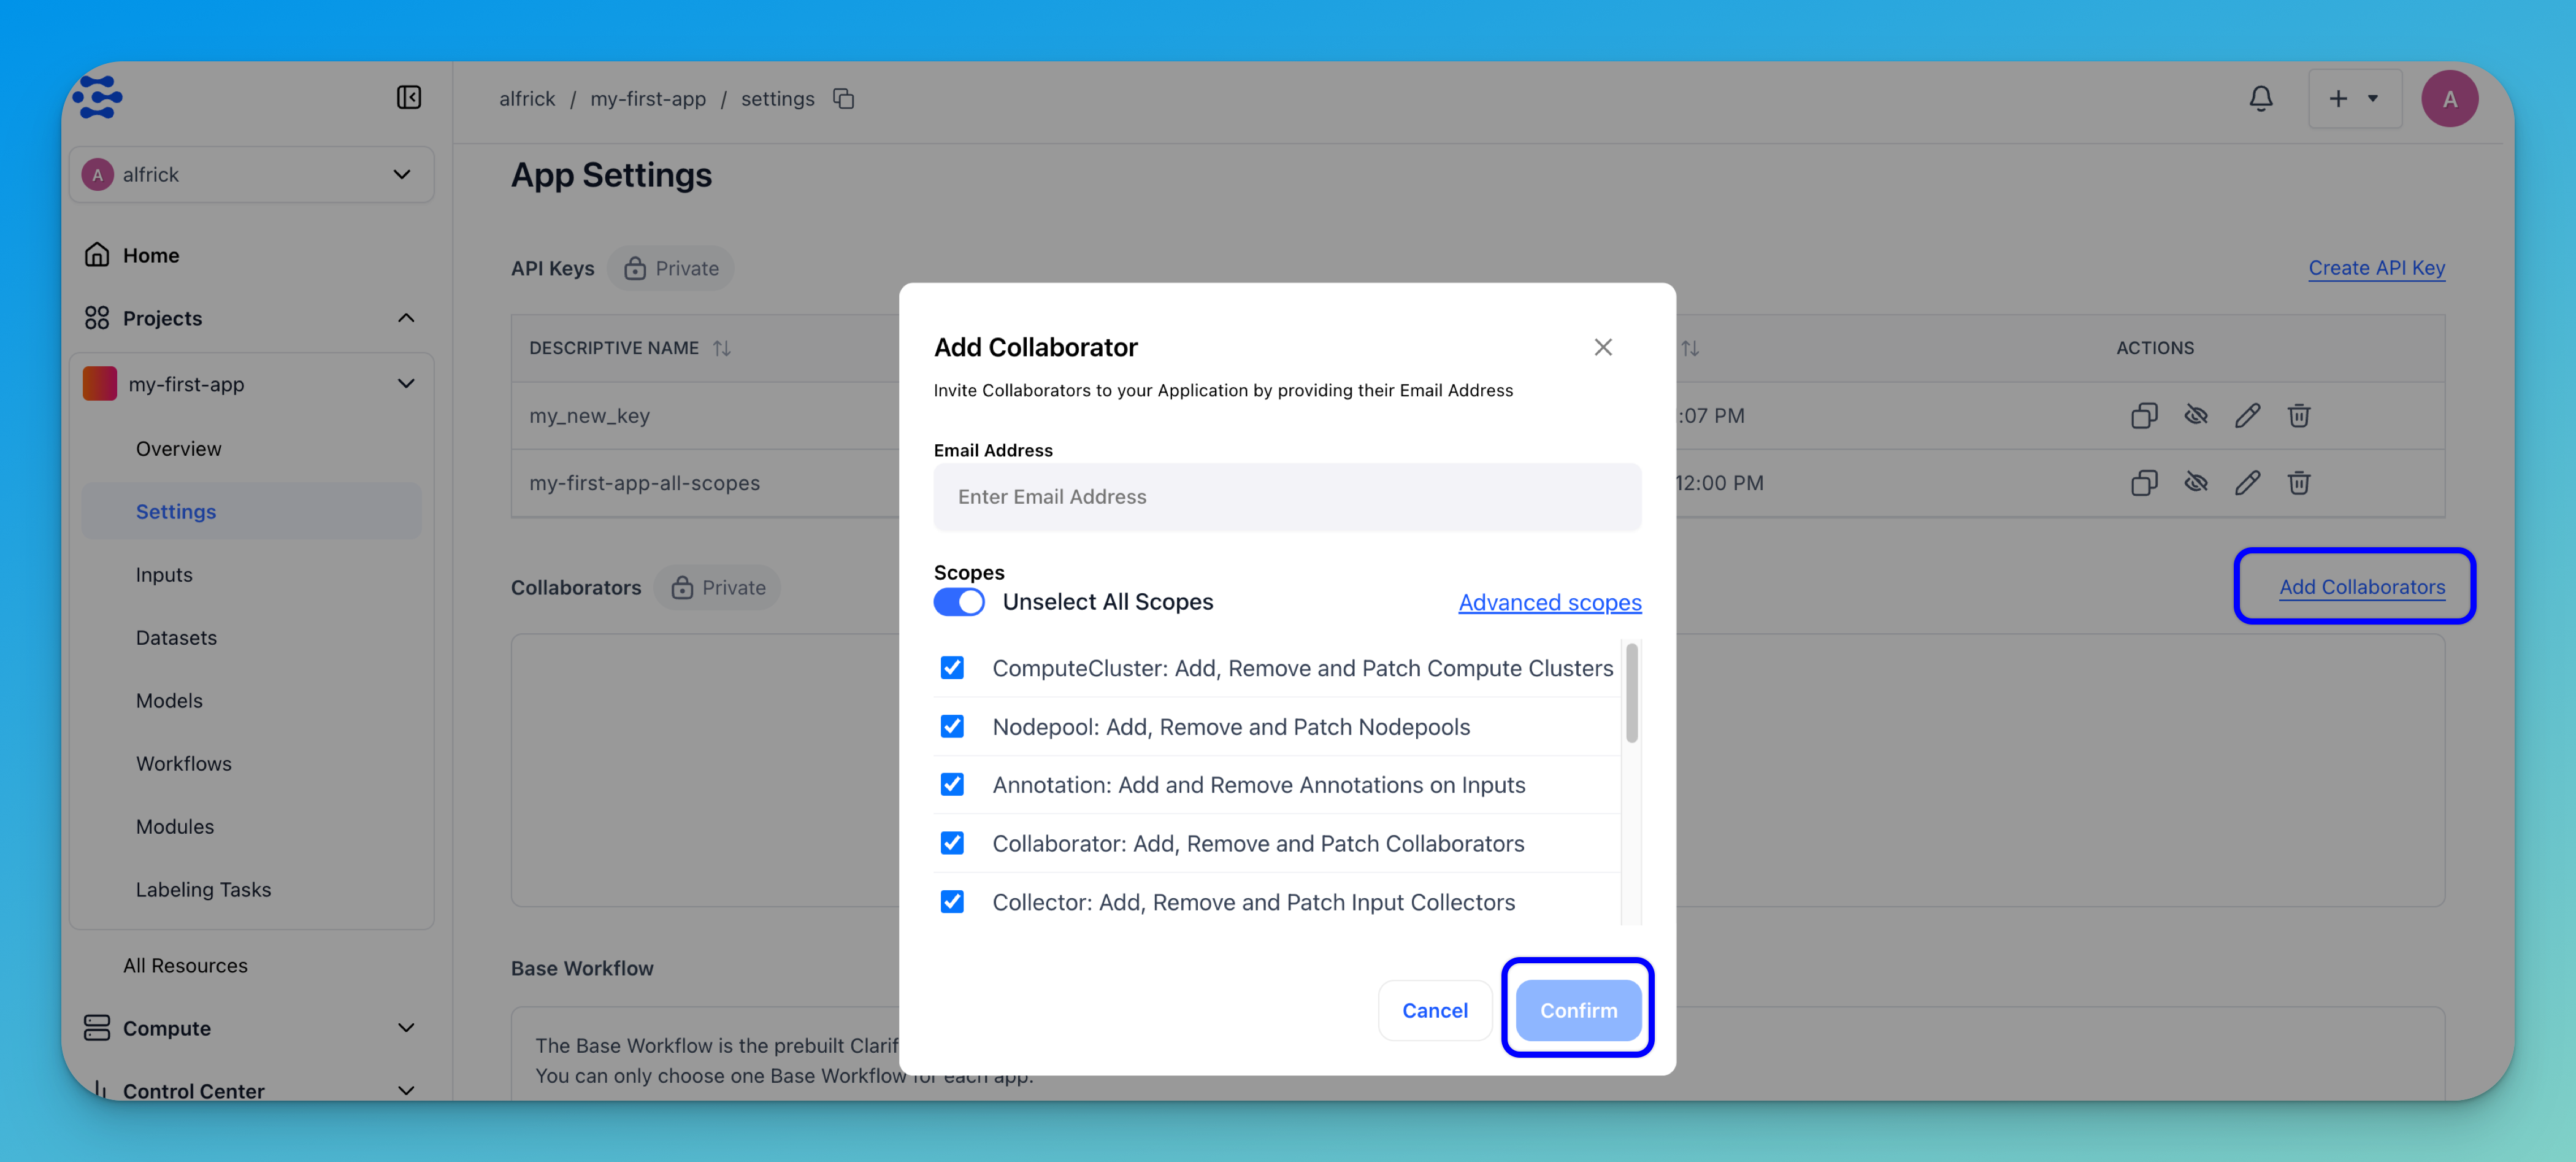This screenshot has width=2576, height=1162.
Task: Open Datasets in sidebar
Action: tap(176, 637)
